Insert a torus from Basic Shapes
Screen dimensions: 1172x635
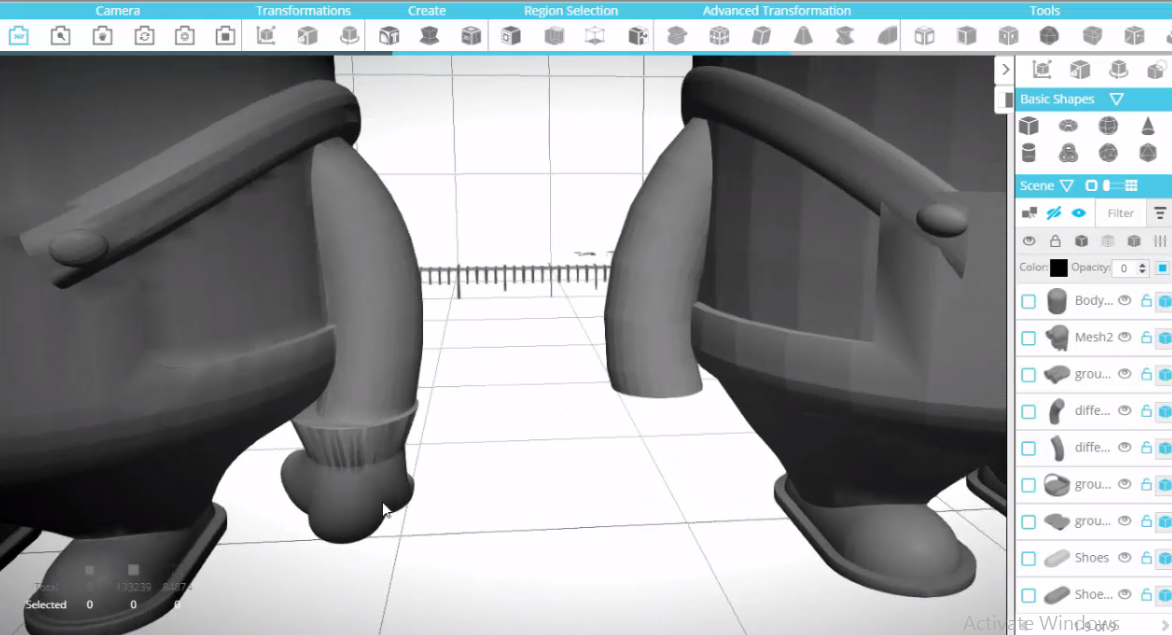pos(1068,126)
